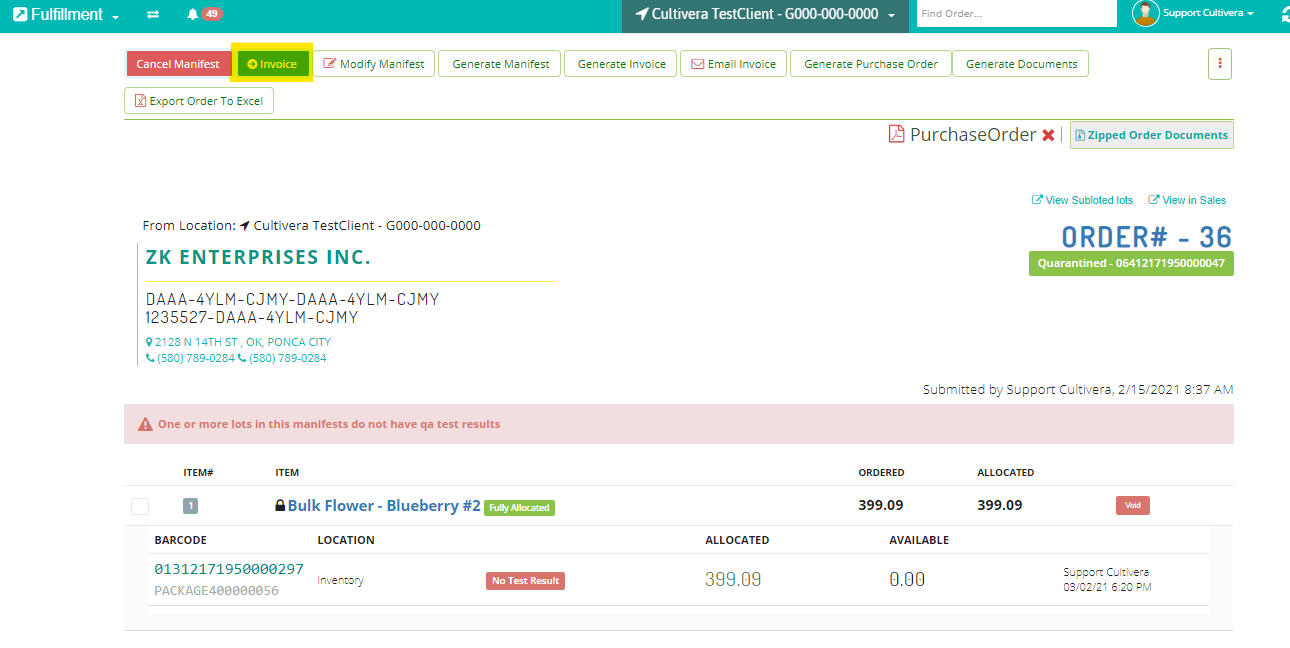Open notifications bell with 49 badge
Screen dimensions: 1290x648
(204, 14)
